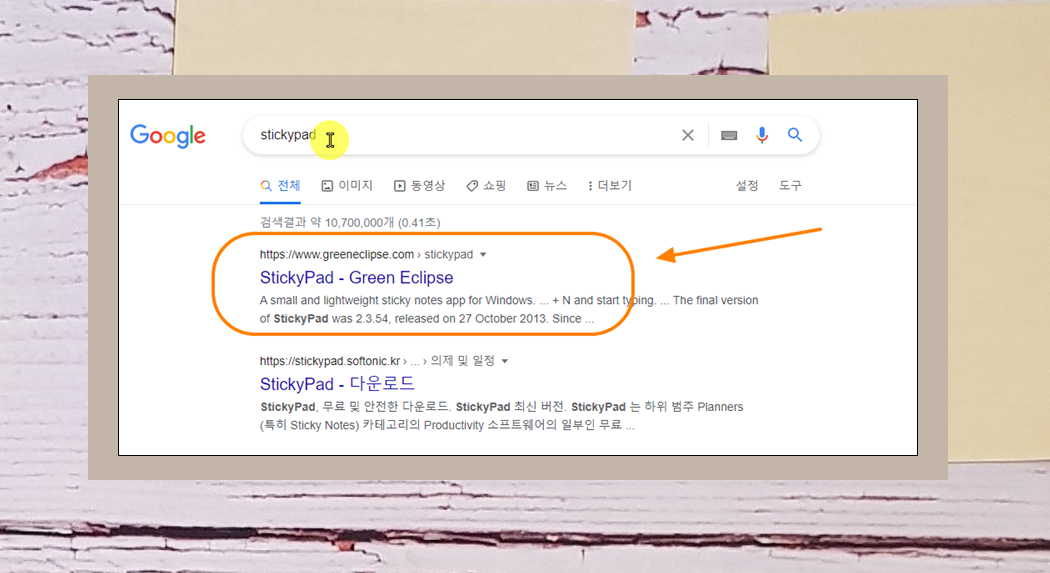This screenshot has height=573, width=1050.
Task: Expand the dropdown arrow beside greeneclipse.com URL
Action: pos(483,254)
